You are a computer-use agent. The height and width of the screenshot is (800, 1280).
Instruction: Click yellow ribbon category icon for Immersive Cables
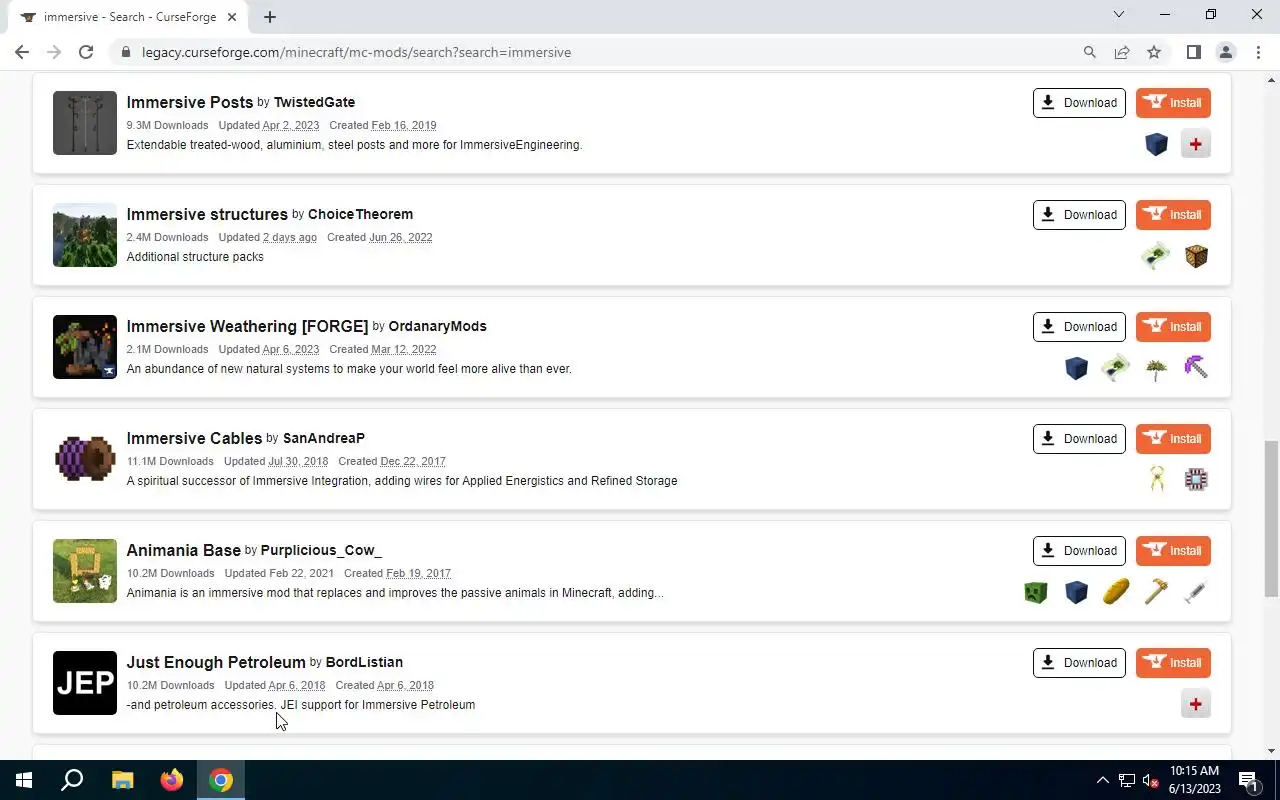[x=1156, y=480]
